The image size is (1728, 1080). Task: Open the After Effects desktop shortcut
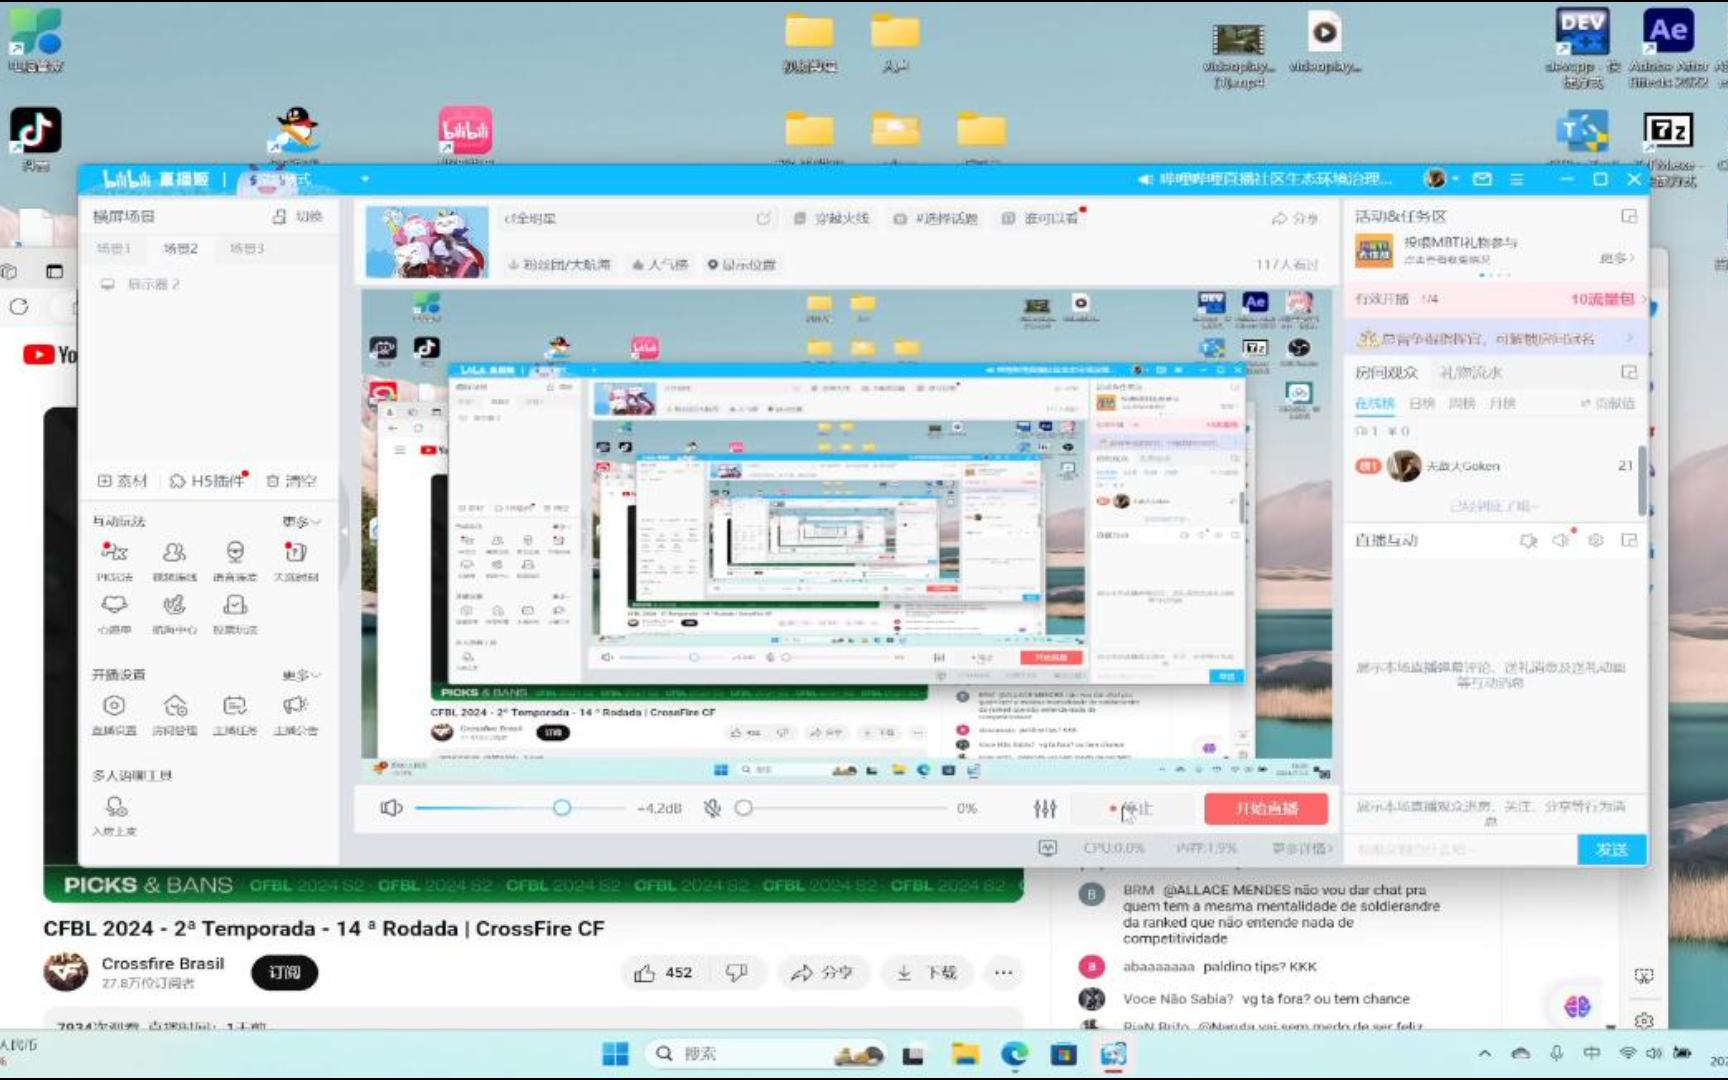pos(1668,46)
